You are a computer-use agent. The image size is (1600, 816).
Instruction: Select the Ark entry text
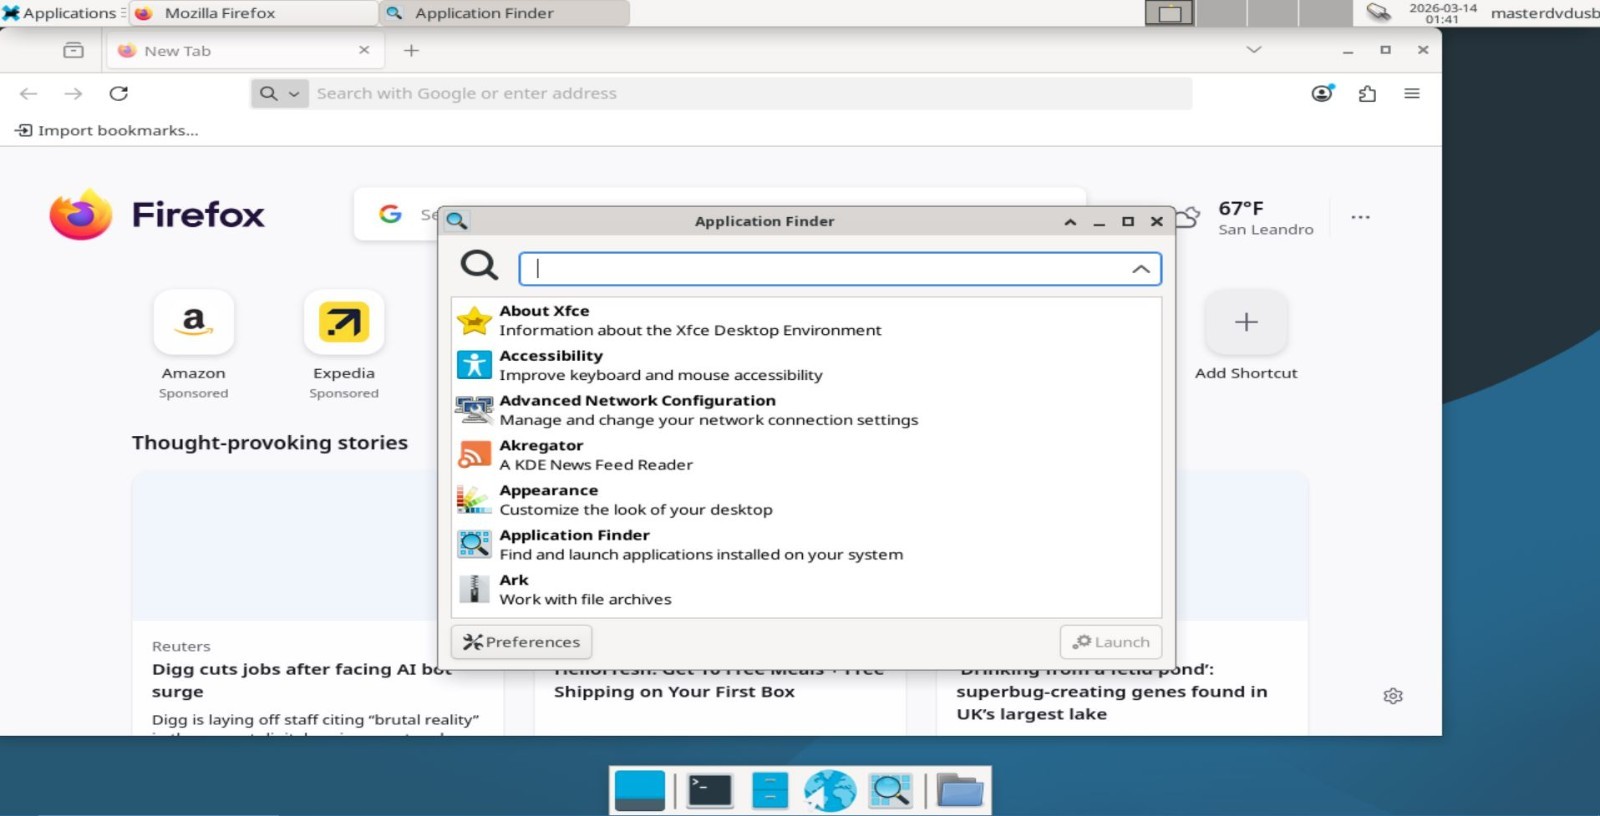coord(514,580)
